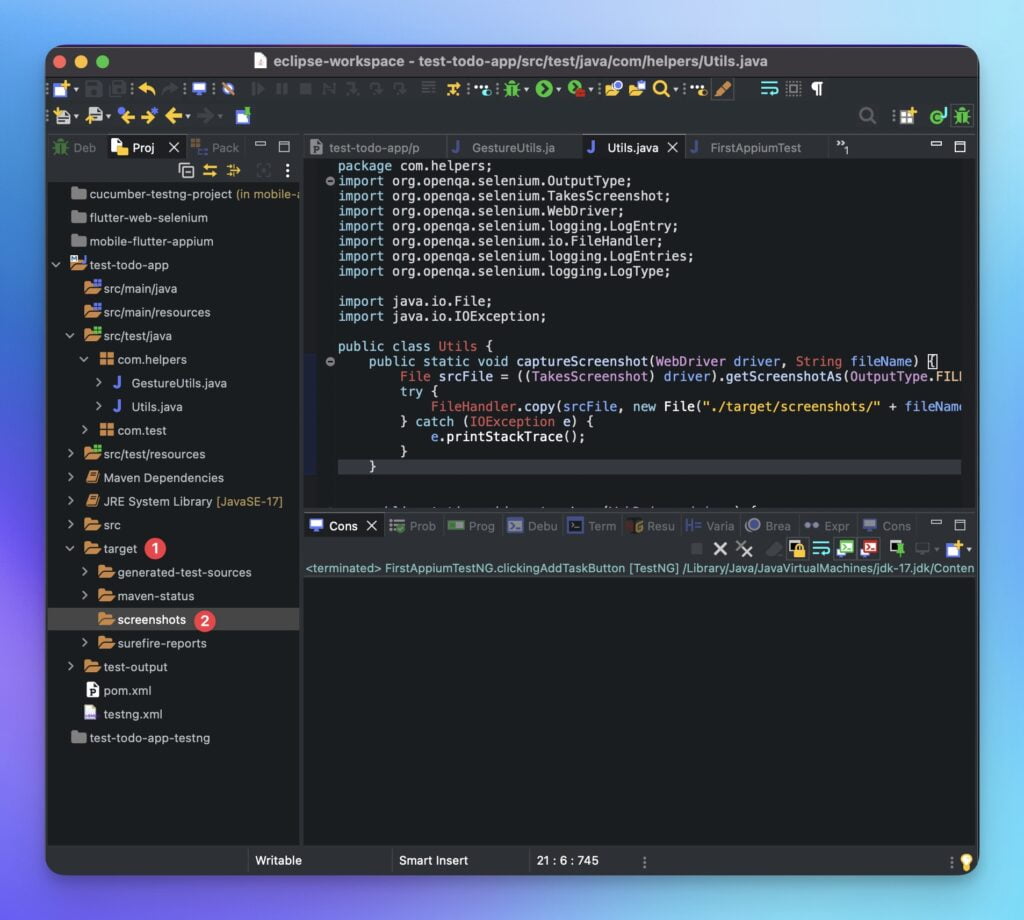Toggle Scroll Lock in console toolbar

797,549
